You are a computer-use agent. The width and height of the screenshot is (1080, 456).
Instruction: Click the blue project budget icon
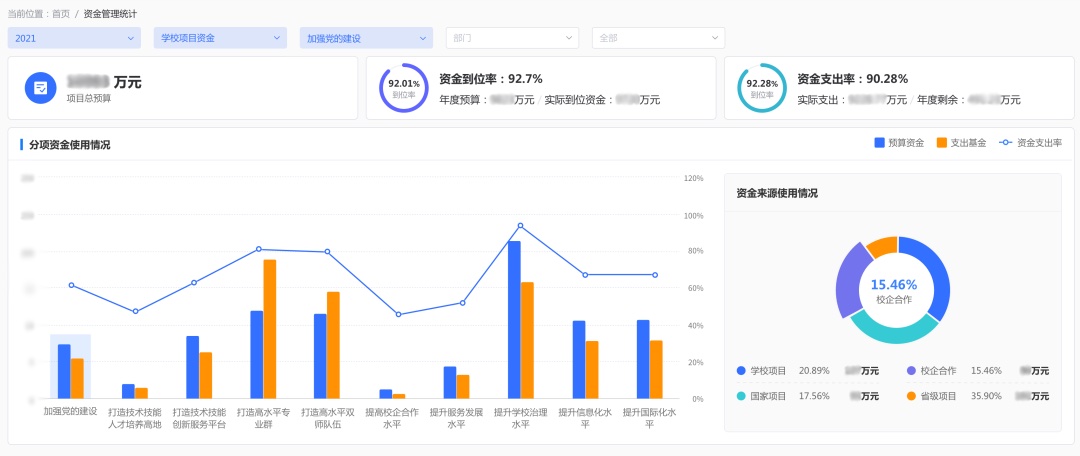[41, 88]
